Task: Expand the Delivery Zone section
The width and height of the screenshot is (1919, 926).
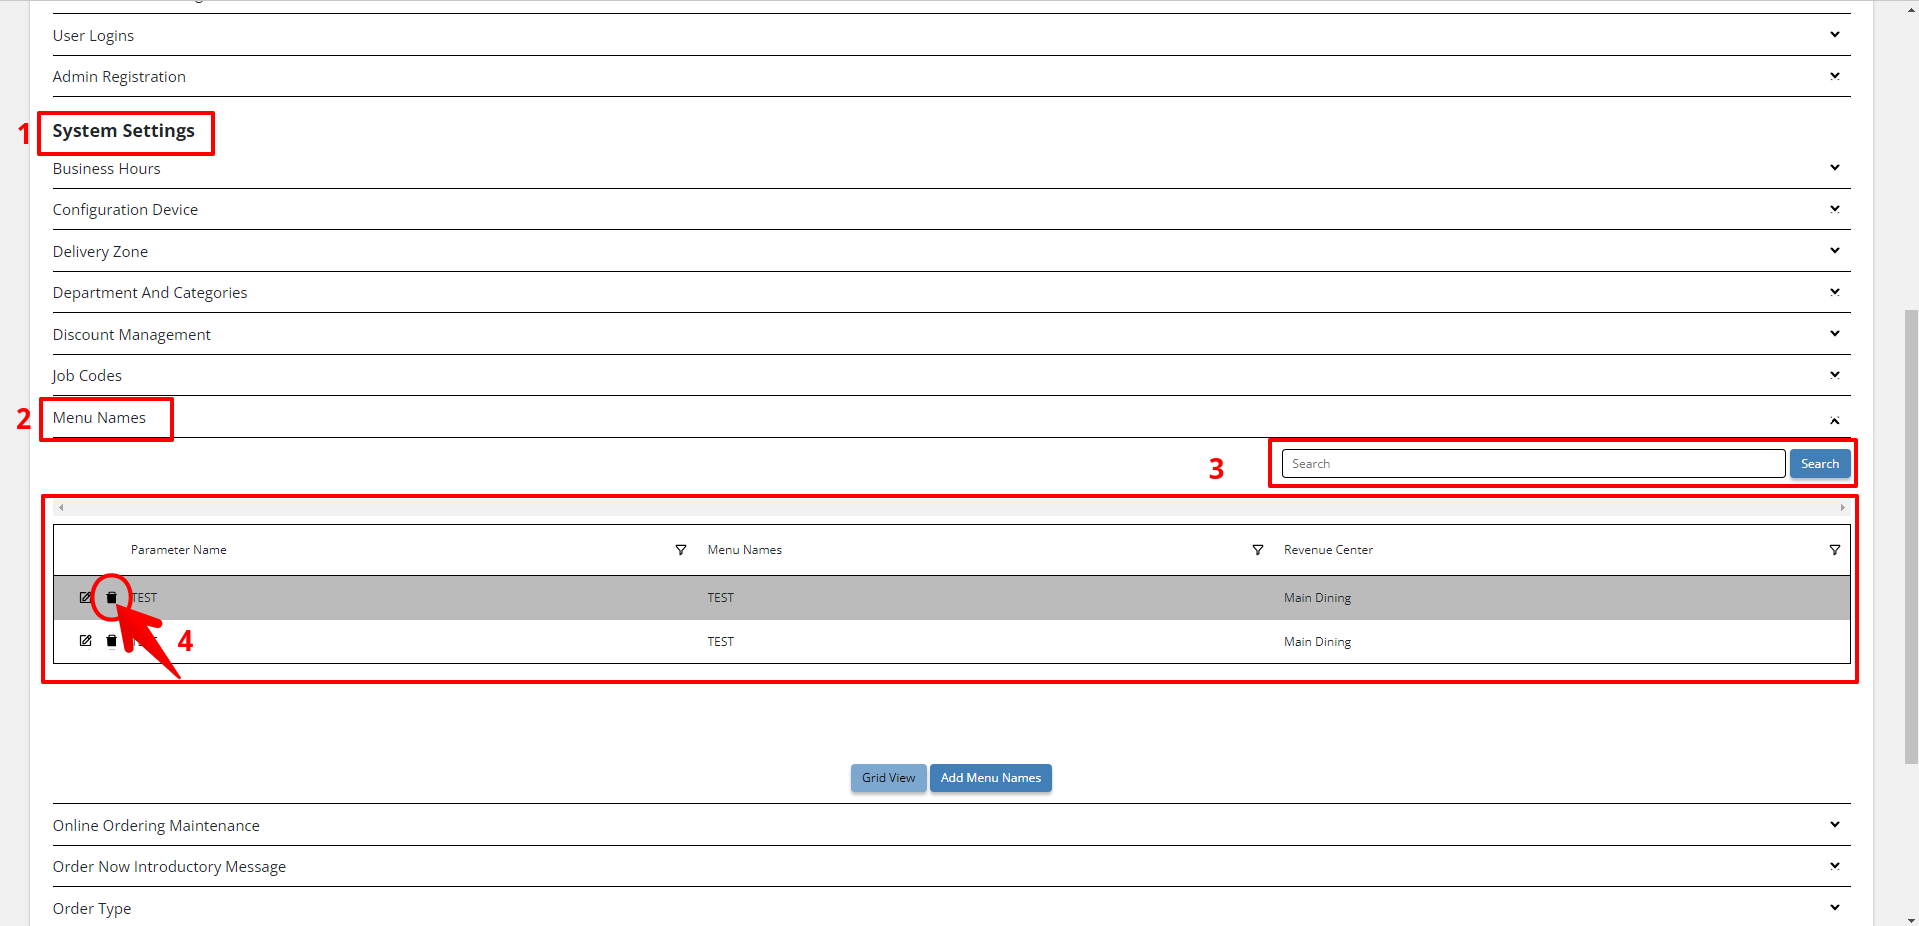Action: pyautogui.click(x=1834, y=251)
